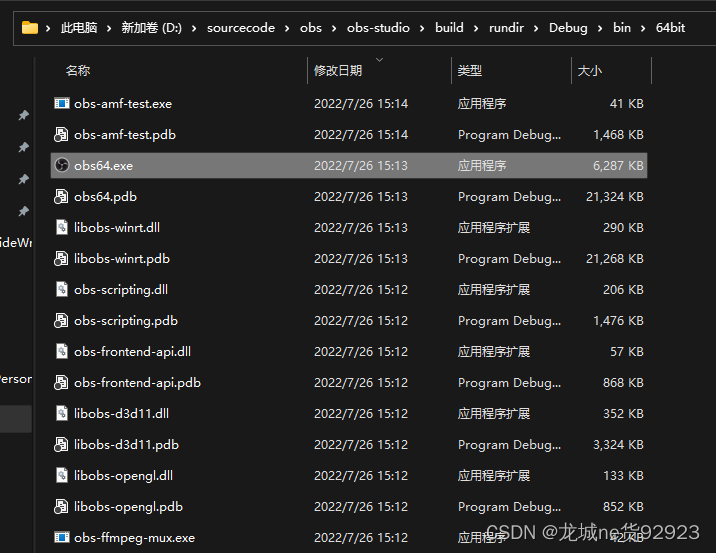Go to obs-studio folder in the breadcrumb
The image size is (716, 553).
(x=378, y=28)
